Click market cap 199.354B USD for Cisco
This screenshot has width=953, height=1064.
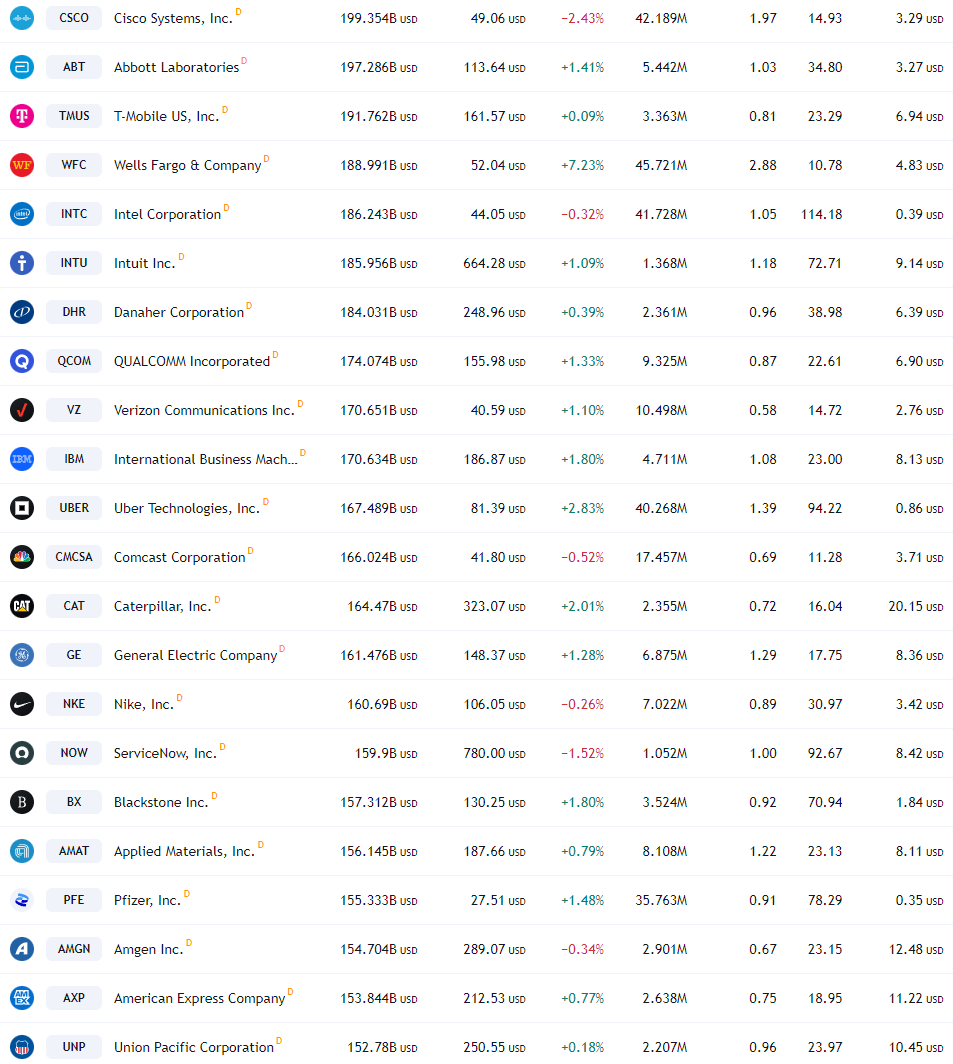pyautogui.click(x=379, y=18)
